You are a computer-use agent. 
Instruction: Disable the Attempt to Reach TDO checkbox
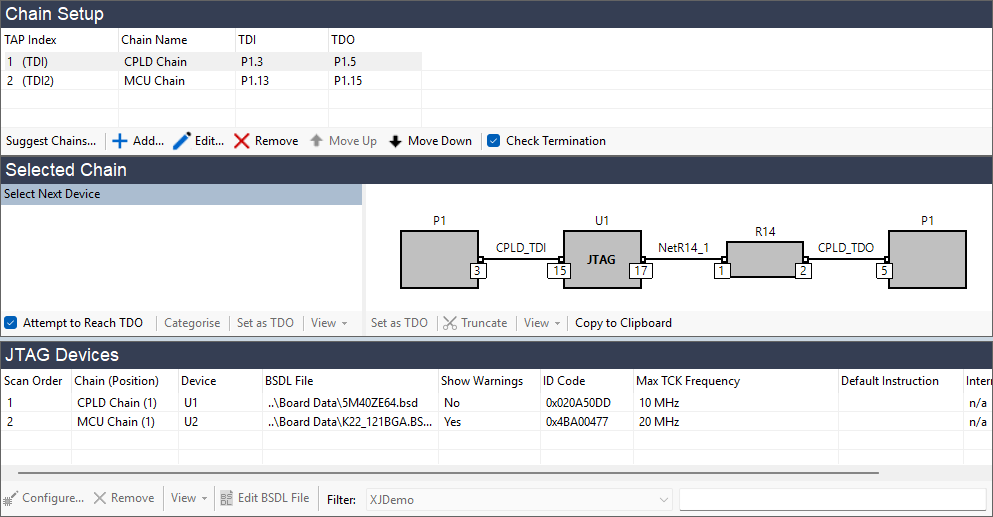(11, 323)
